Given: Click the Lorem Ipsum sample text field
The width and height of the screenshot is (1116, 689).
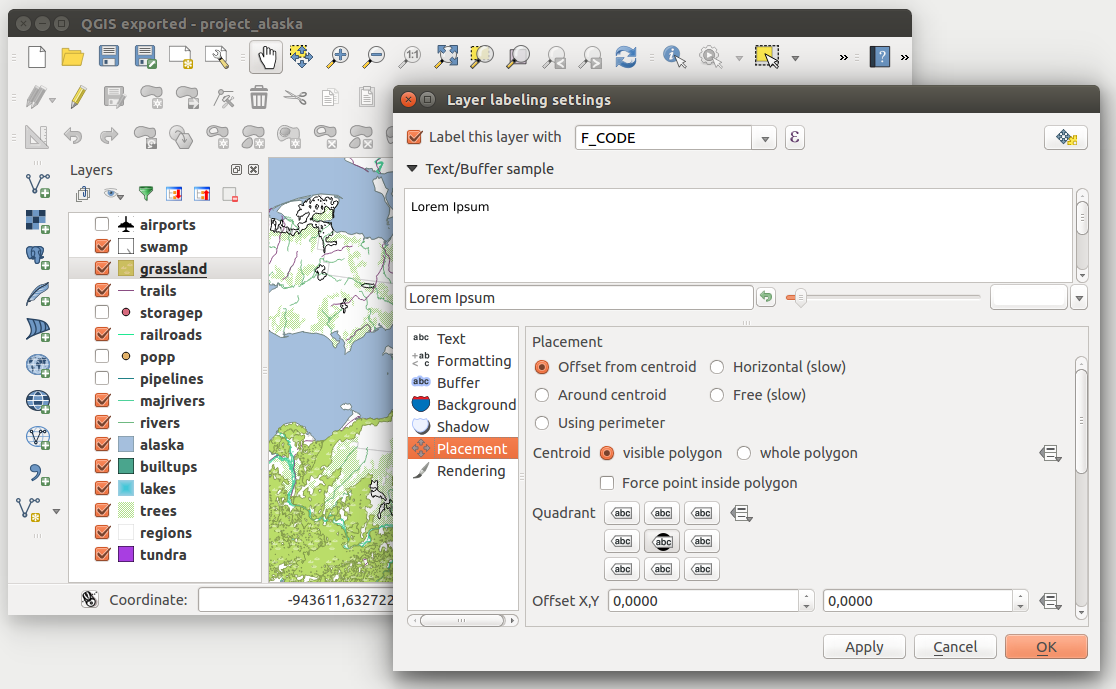Looking at the screenshot, I should 578,298.
